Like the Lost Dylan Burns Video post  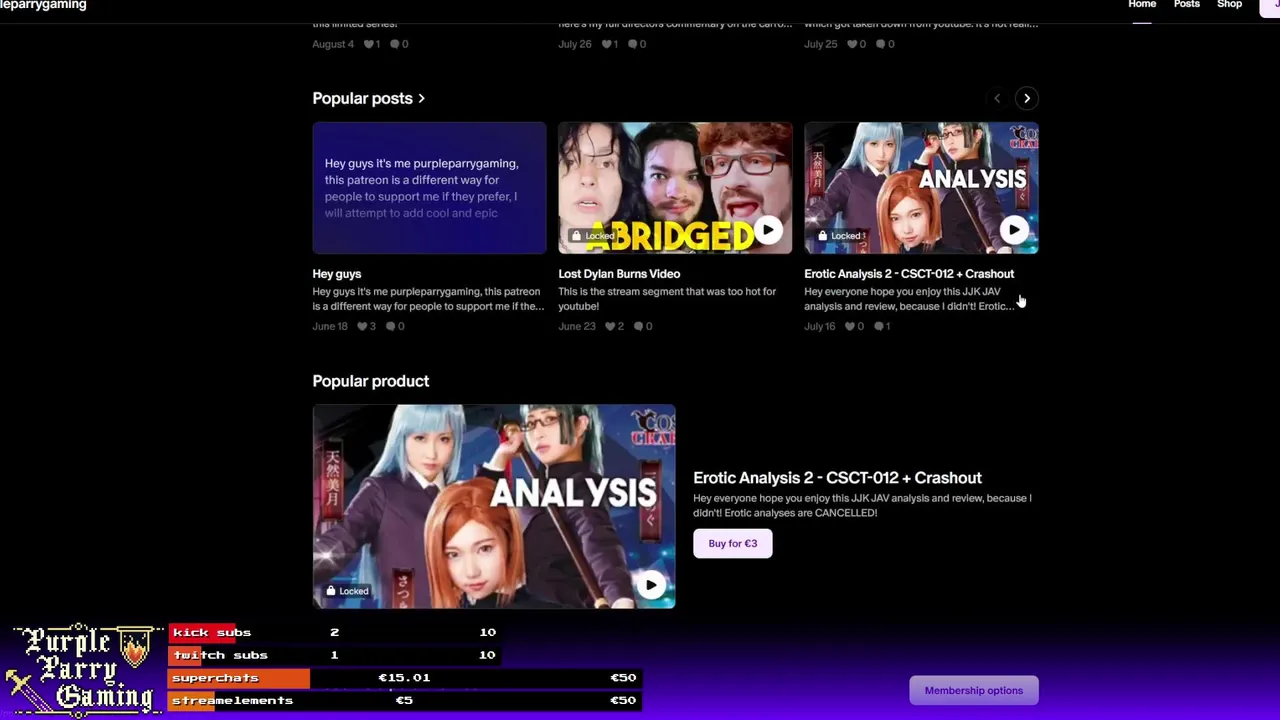tap(608, 326)
